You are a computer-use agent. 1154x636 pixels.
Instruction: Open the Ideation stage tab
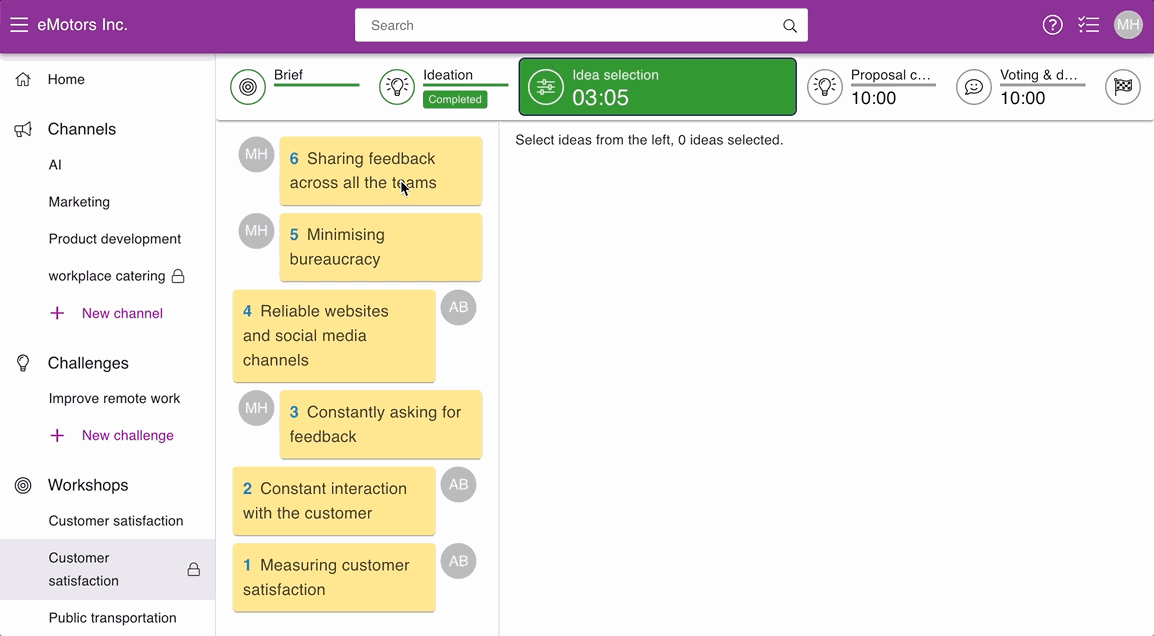click(443, 87)
